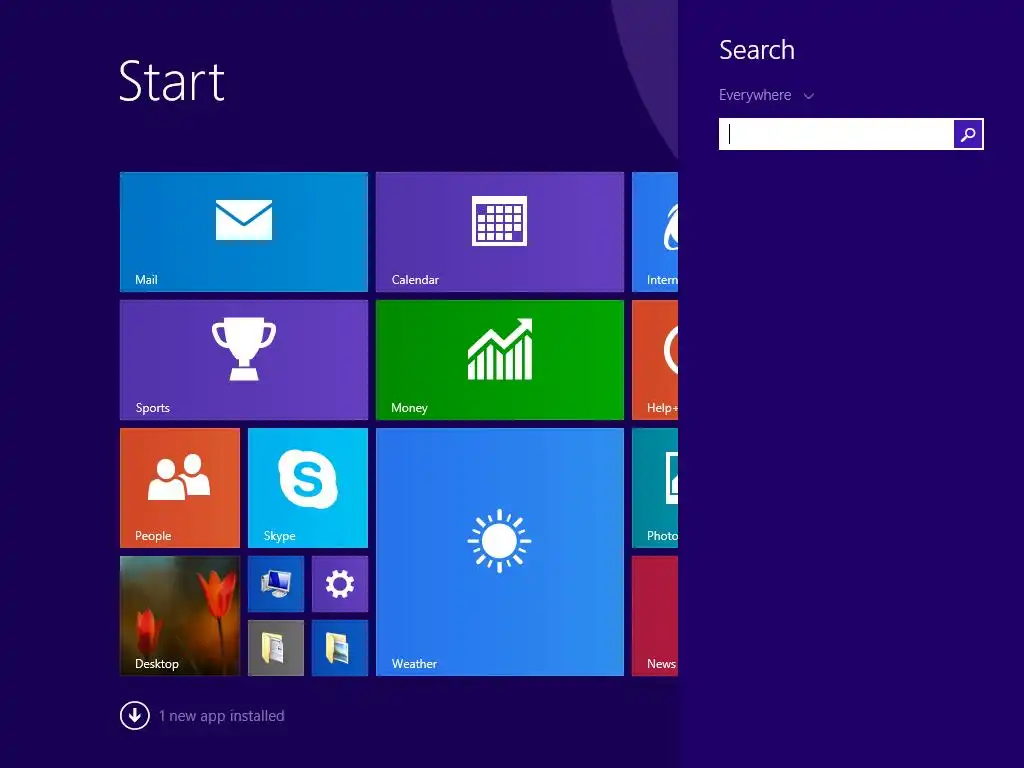Open the PC settings gear tile

click(x=340, y=584)
